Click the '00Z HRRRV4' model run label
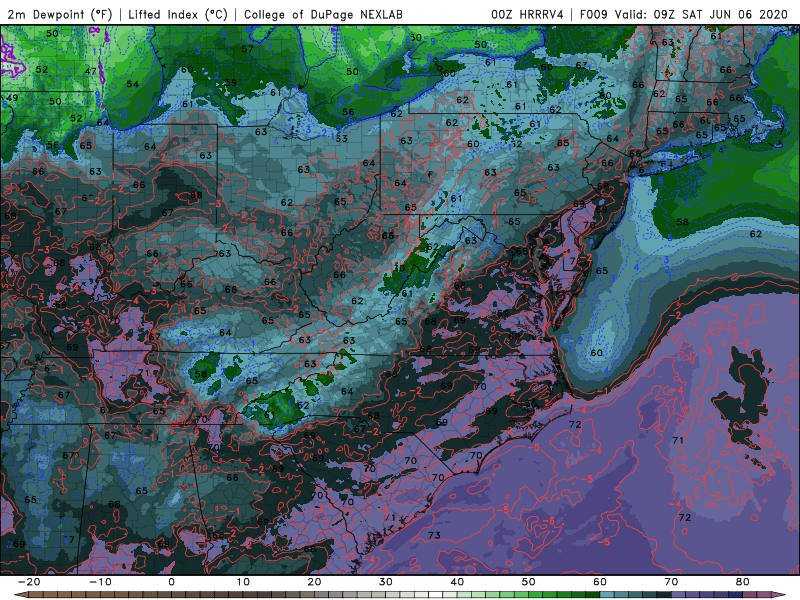 tap(527, 15)
